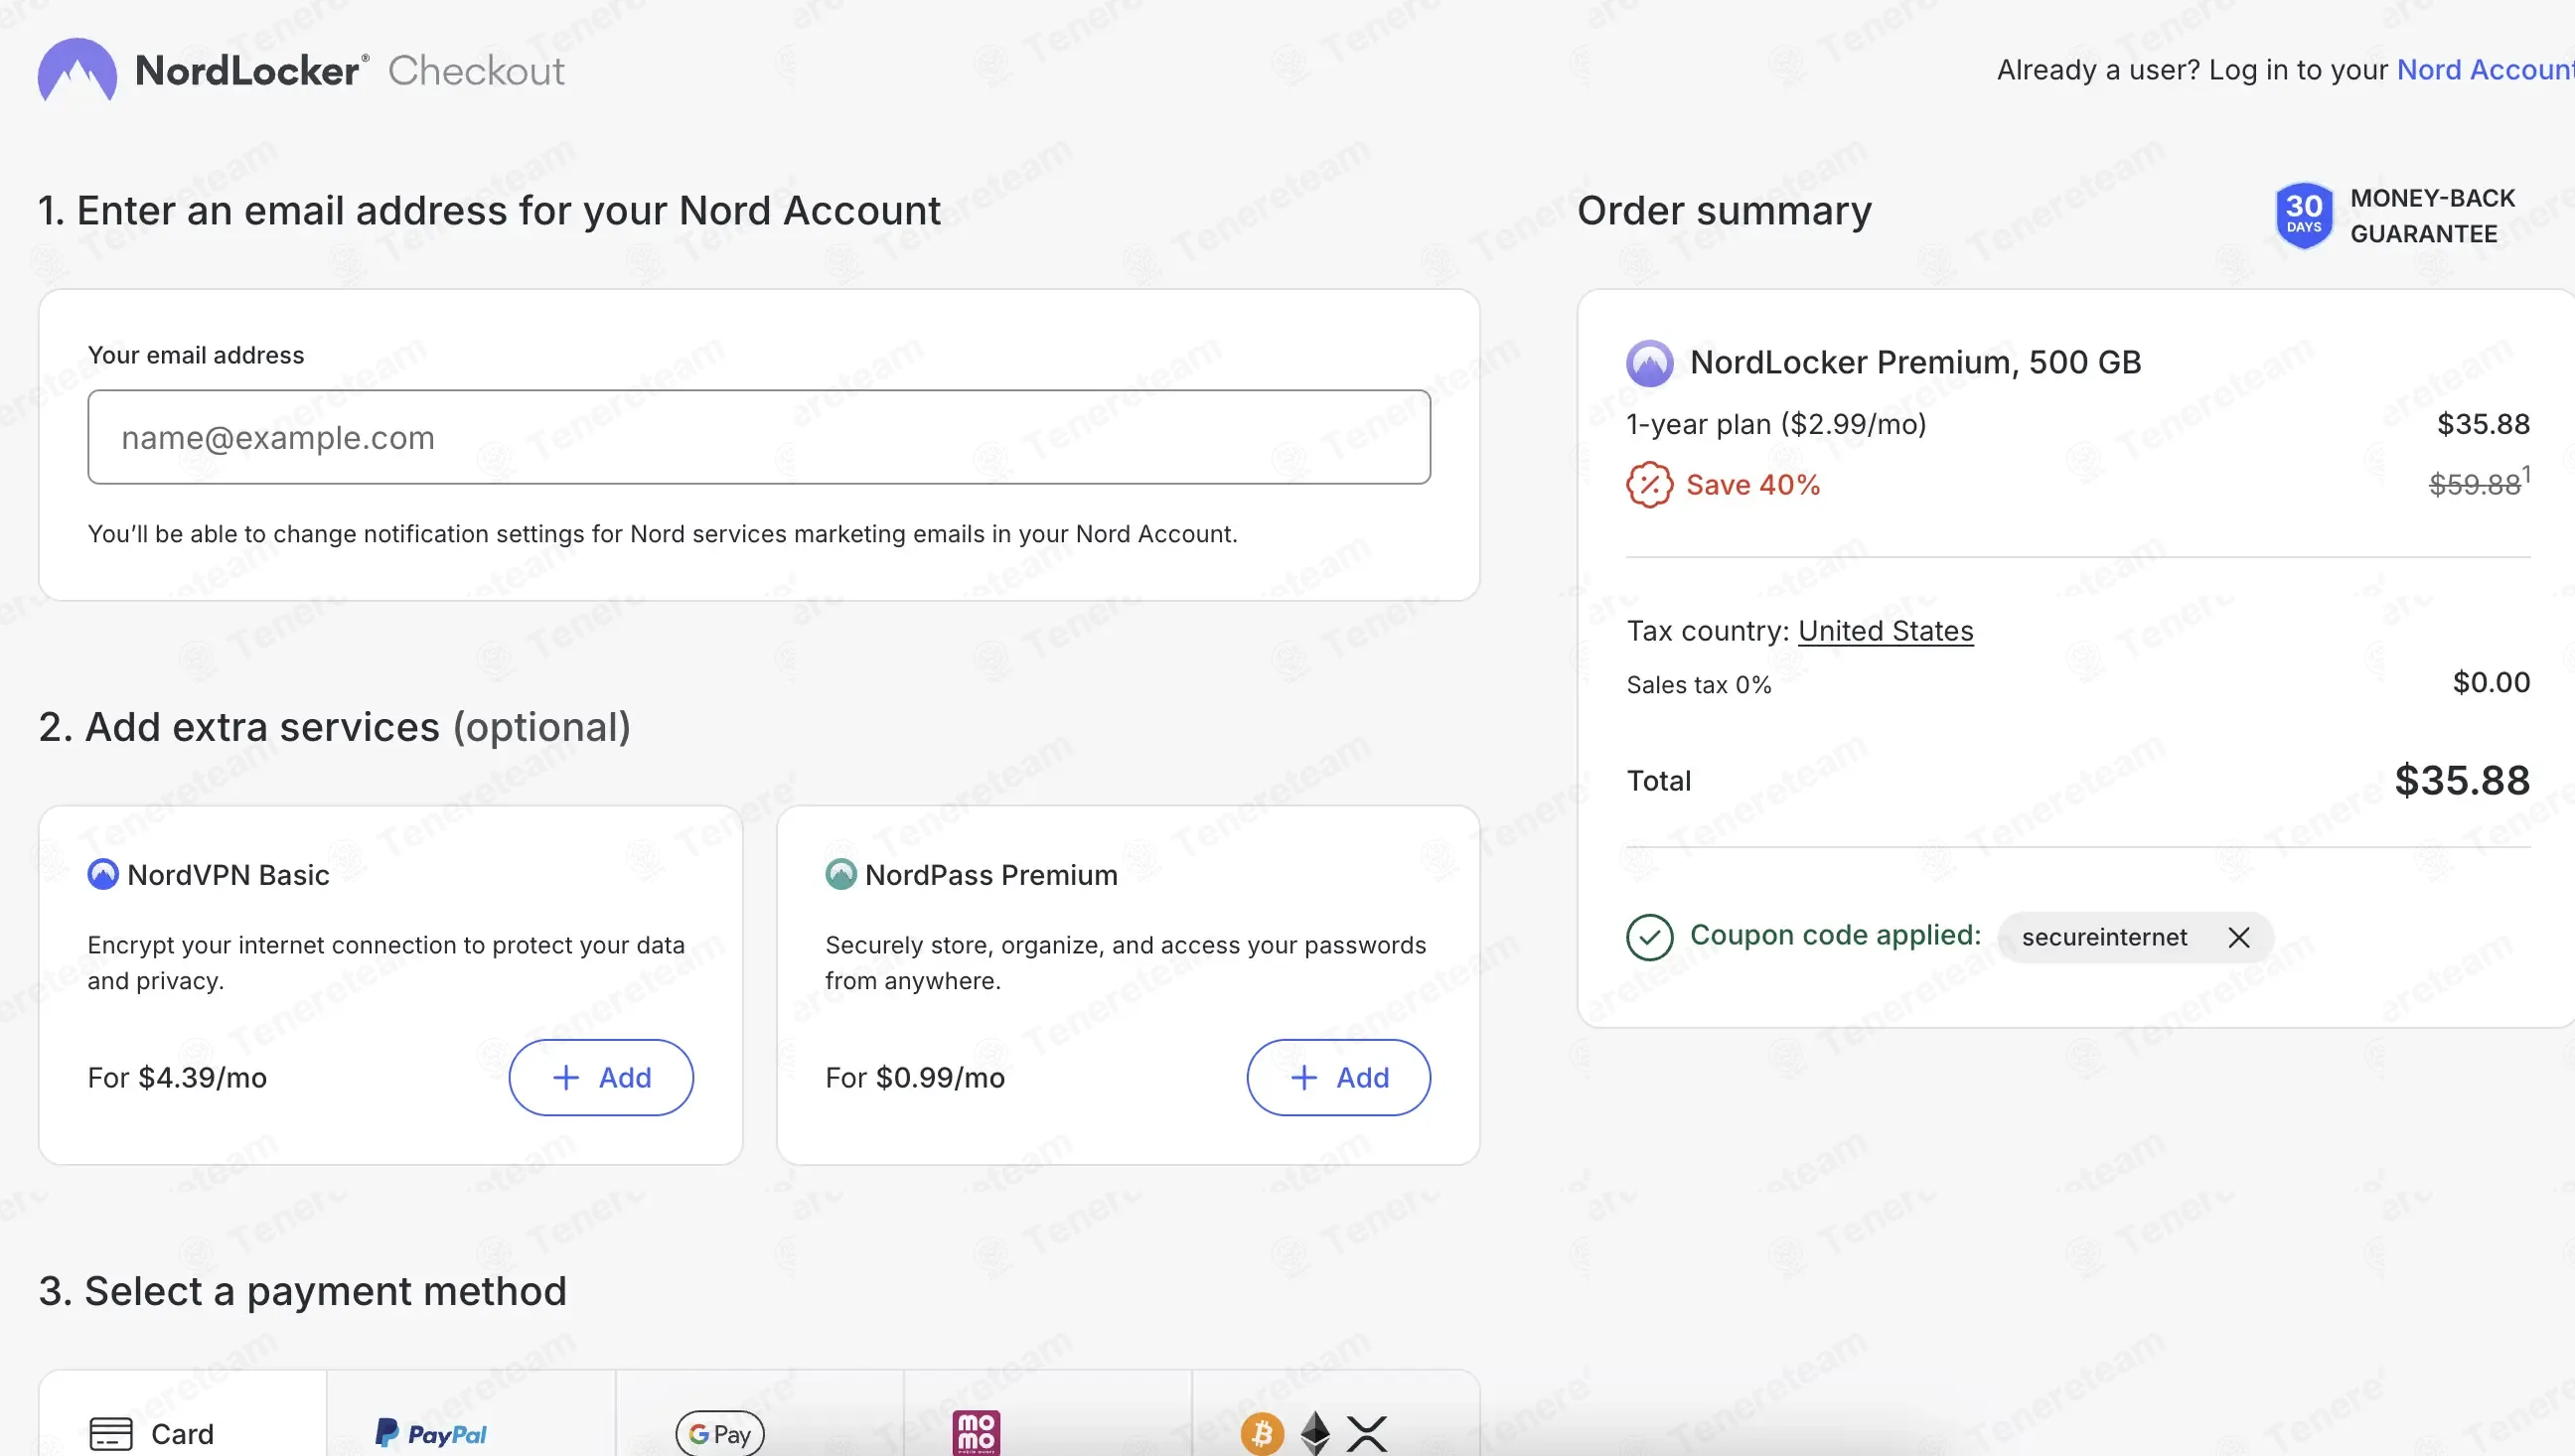Click the 'For $0.99/mo' price text
The width and height of the screenshot is (2575, 1456).
[915, 1077]
